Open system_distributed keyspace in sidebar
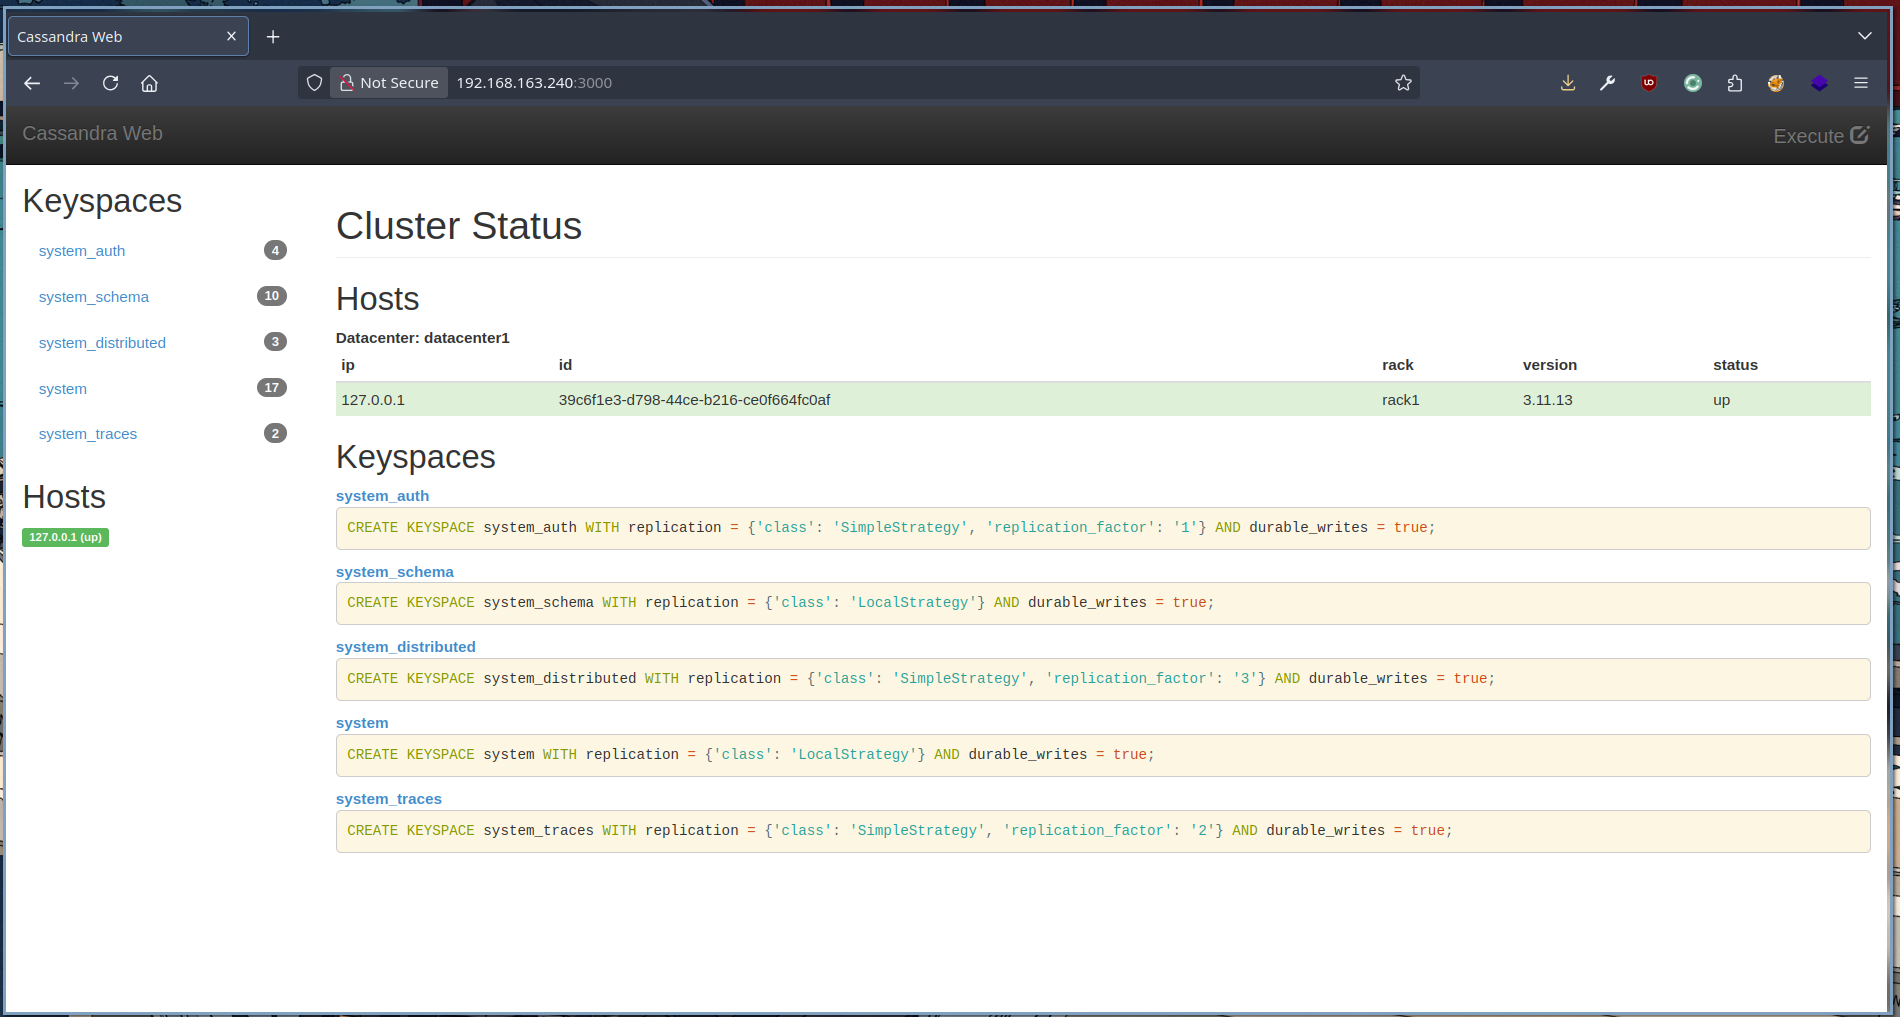The image size is (1900, 1017). pyautogui.click(x=102, y=343)
